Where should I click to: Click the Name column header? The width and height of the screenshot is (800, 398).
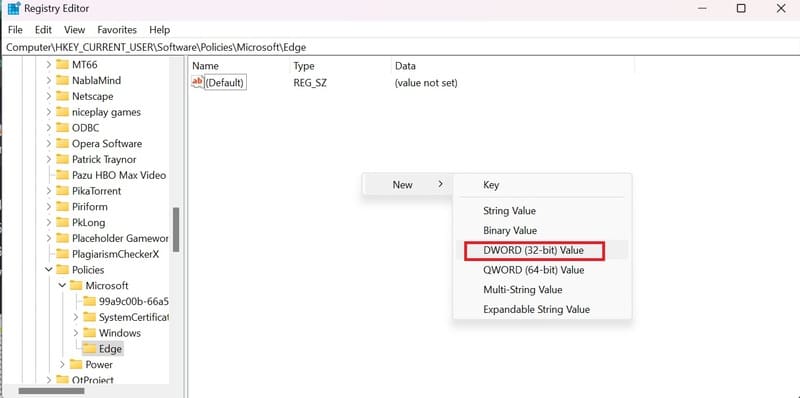tap(239, 66)
